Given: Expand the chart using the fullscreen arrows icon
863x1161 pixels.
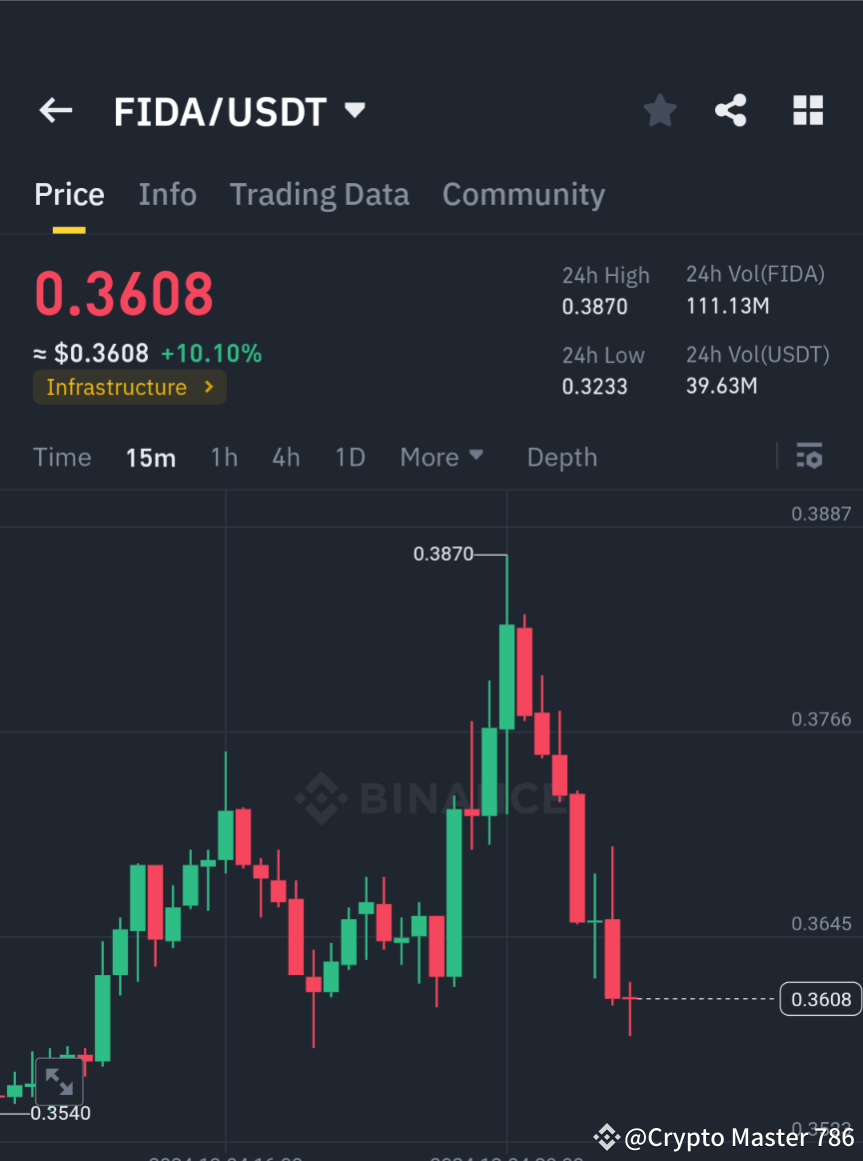Looking at the screenshot, I should coord(60,1081).
